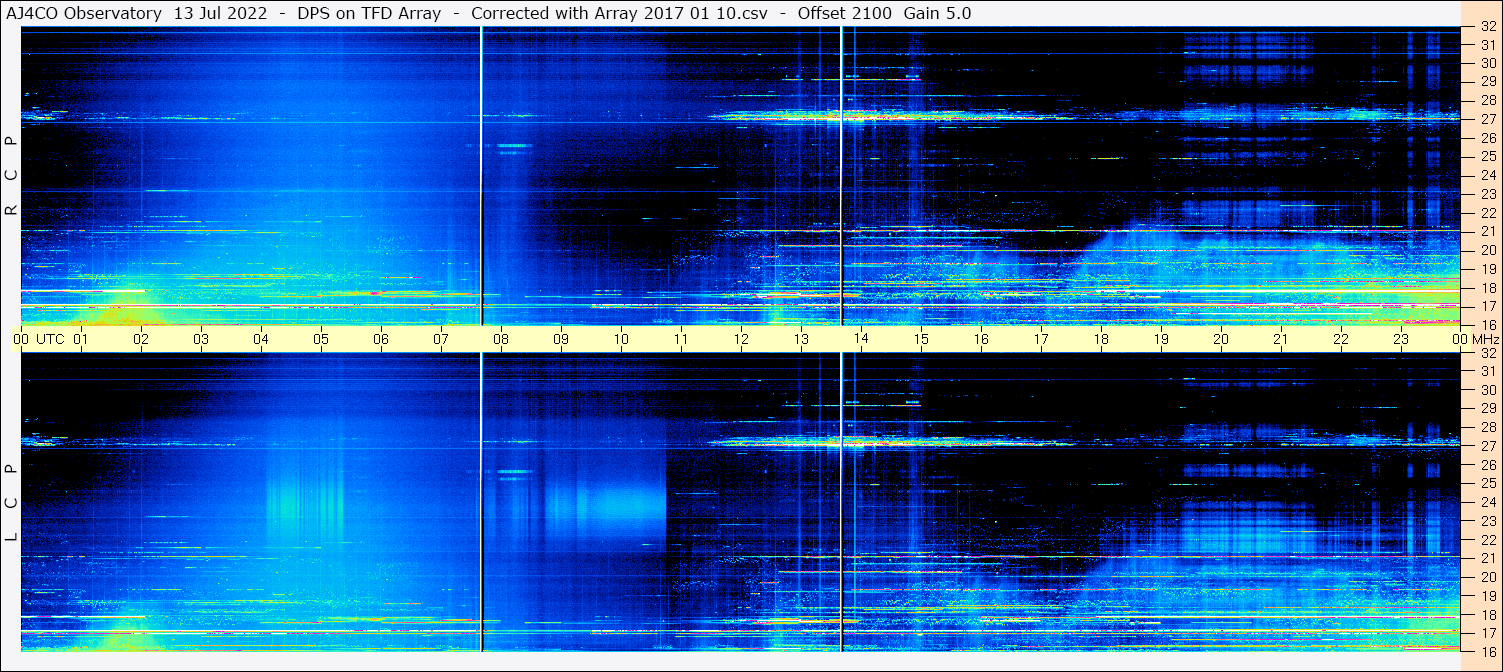Click the 23 MHz label on LCP scale
The width and height of the screenshot is (1503, 672).
click(1487, 521)
